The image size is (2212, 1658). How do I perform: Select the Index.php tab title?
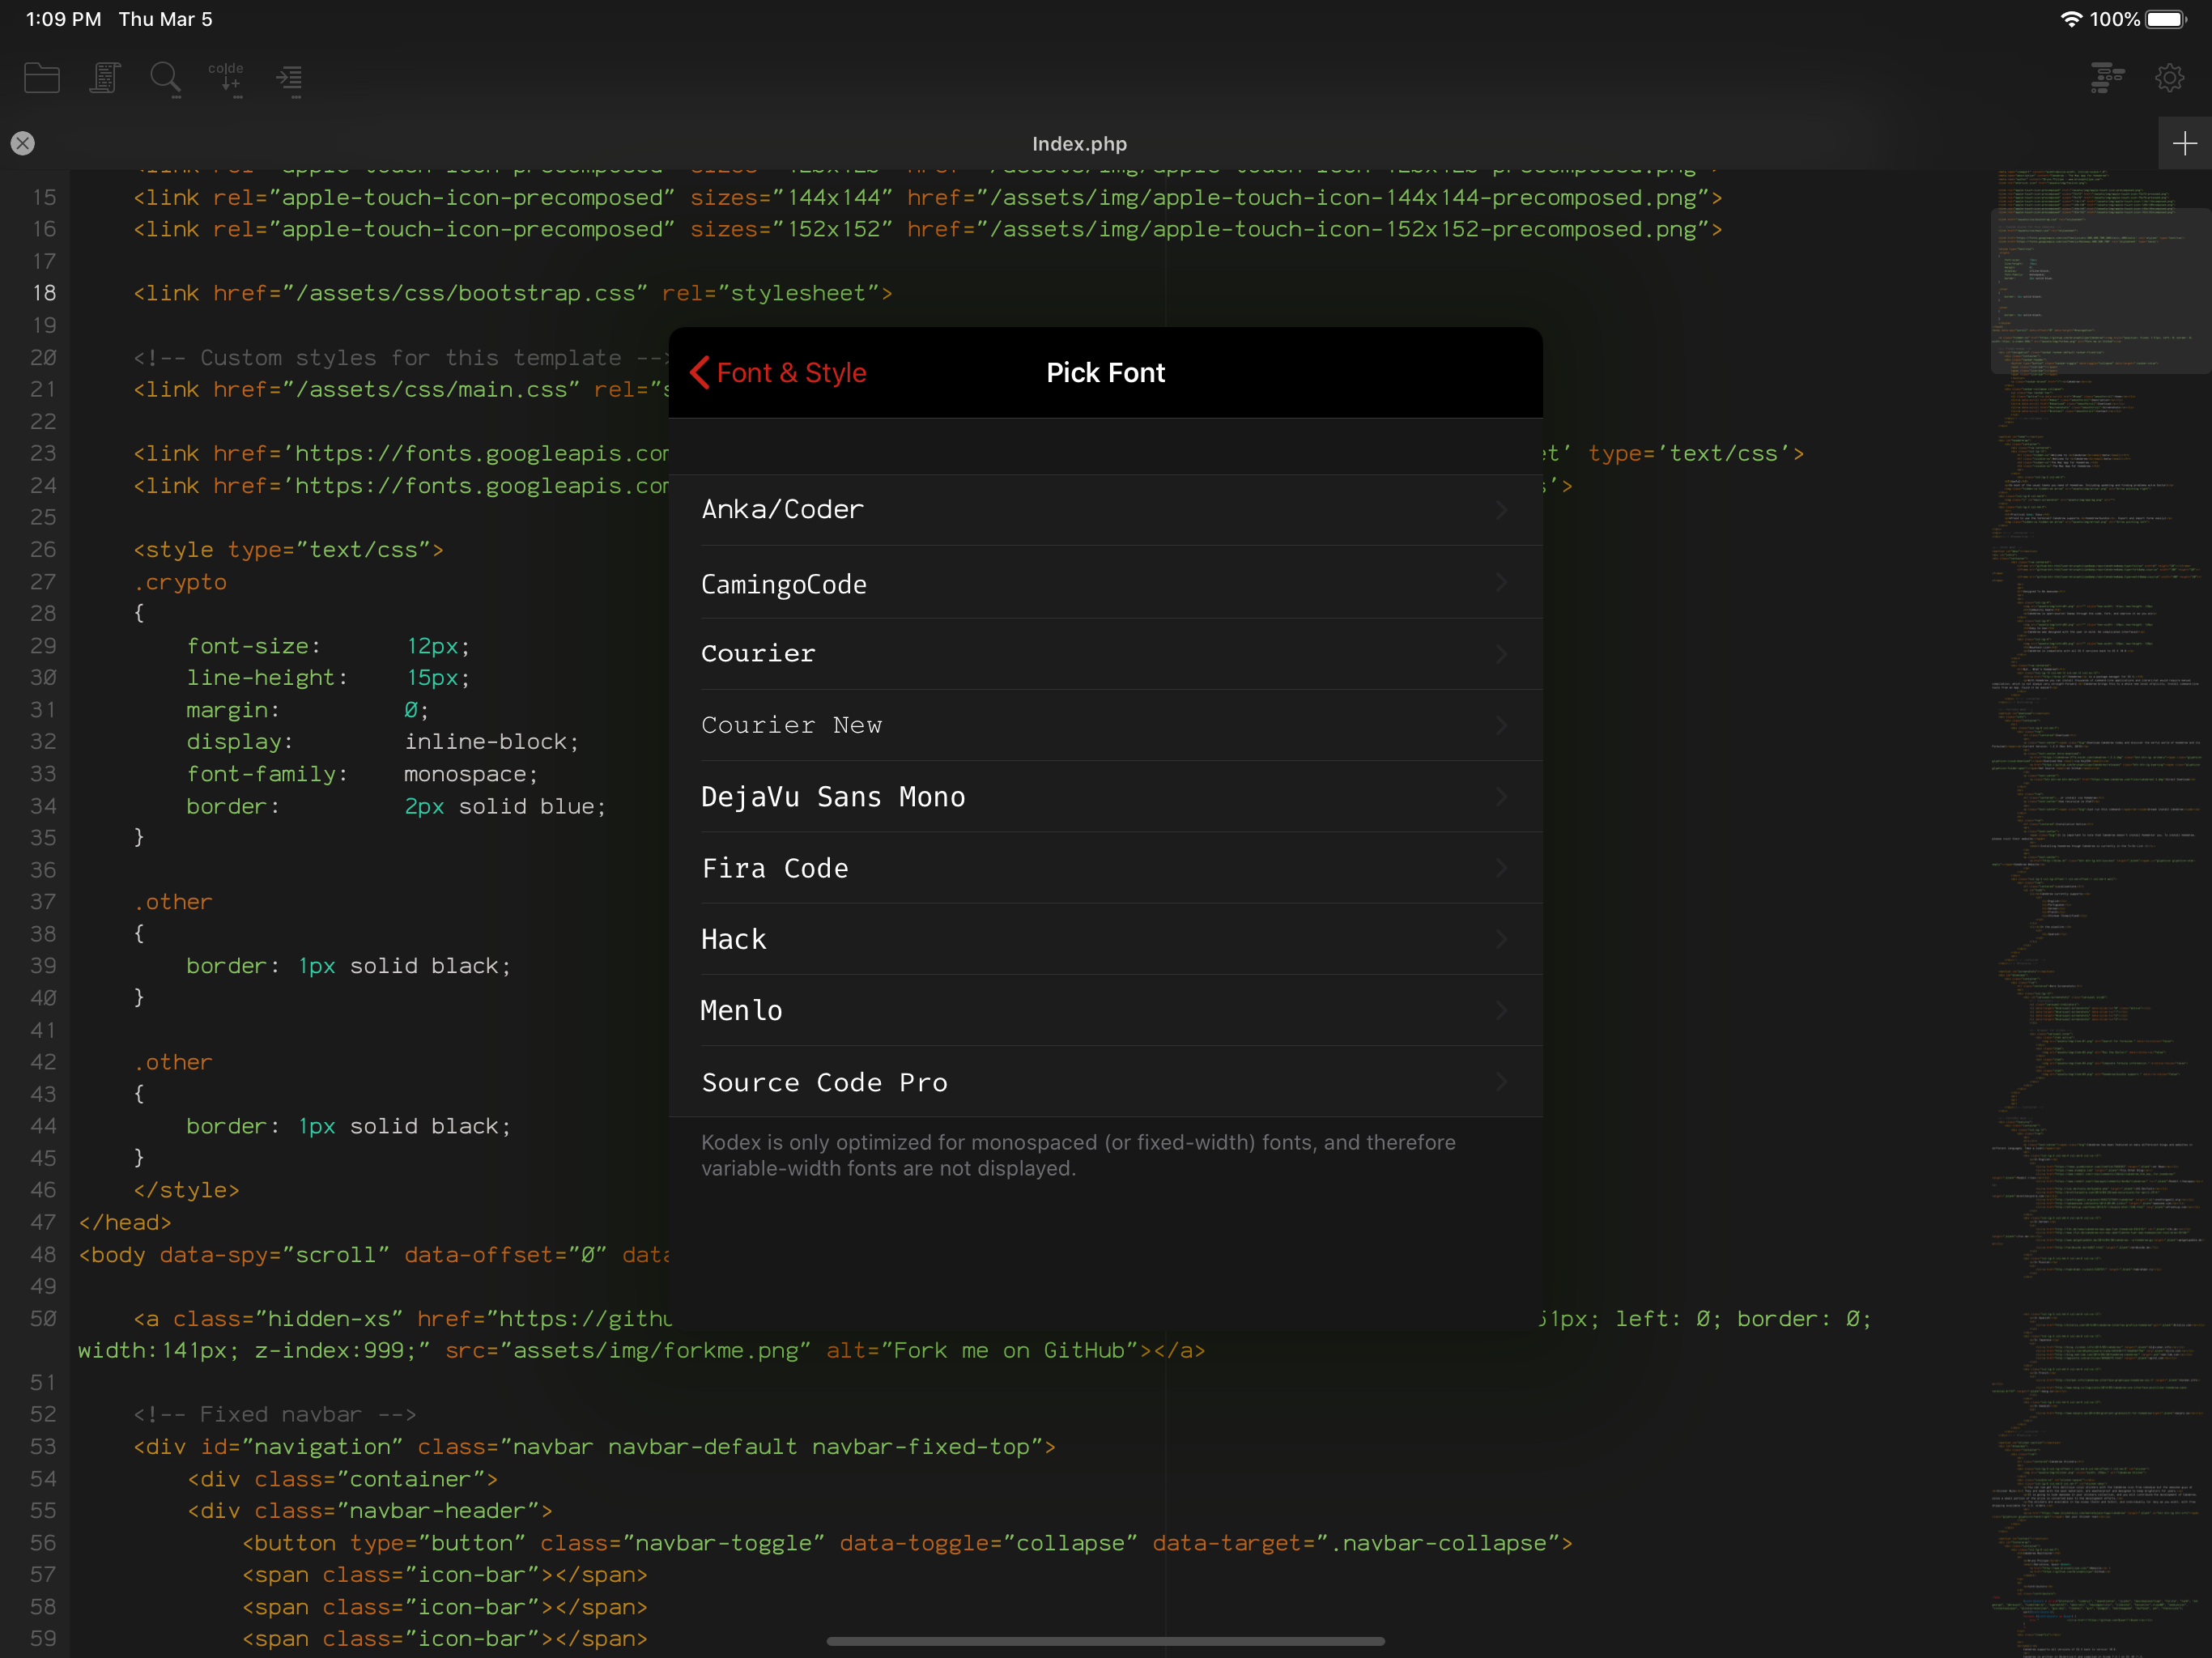1079,144
